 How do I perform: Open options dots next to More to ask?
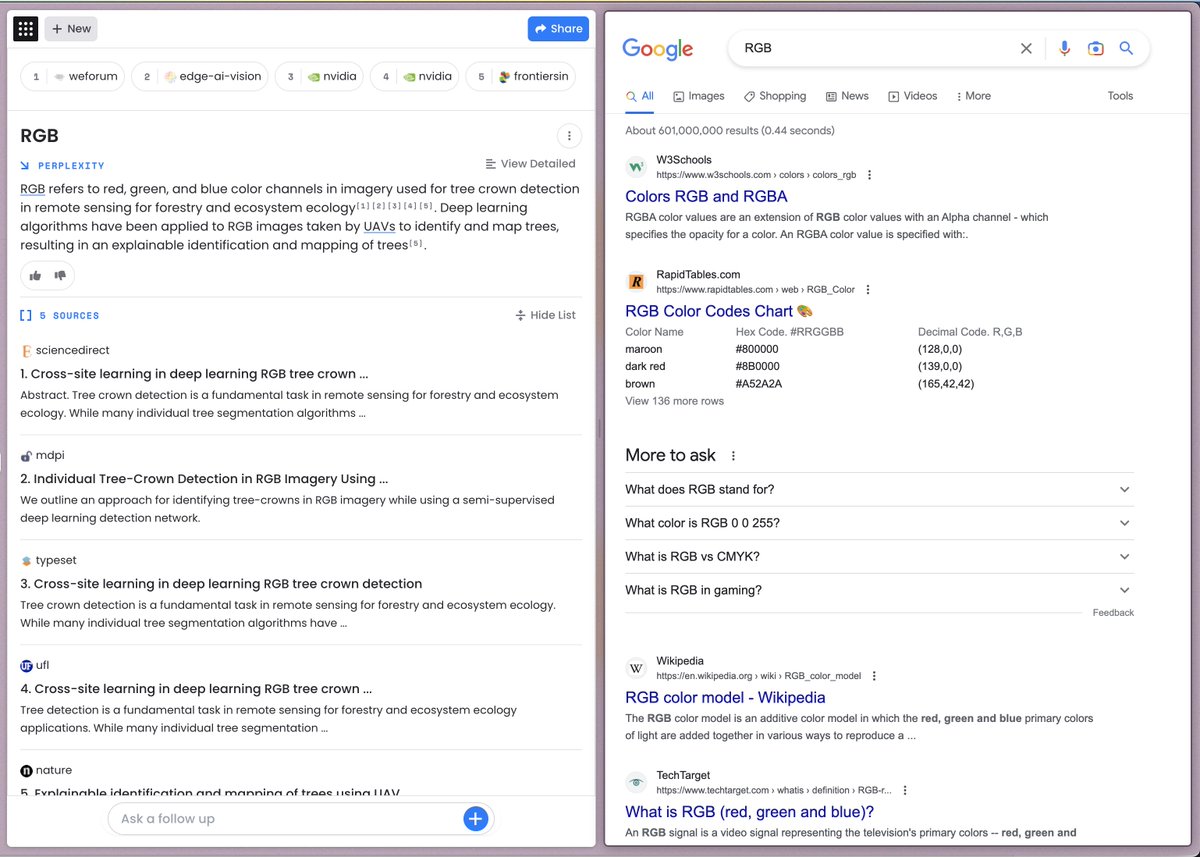[733, 456]
